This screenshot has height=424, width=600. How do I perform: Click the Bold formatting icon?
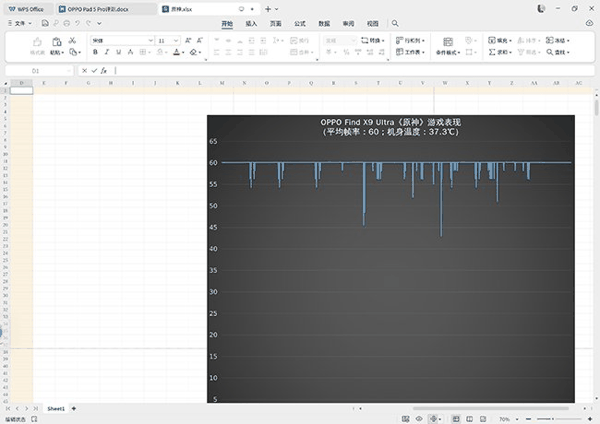pyautogui.click(x=95, y=52)
